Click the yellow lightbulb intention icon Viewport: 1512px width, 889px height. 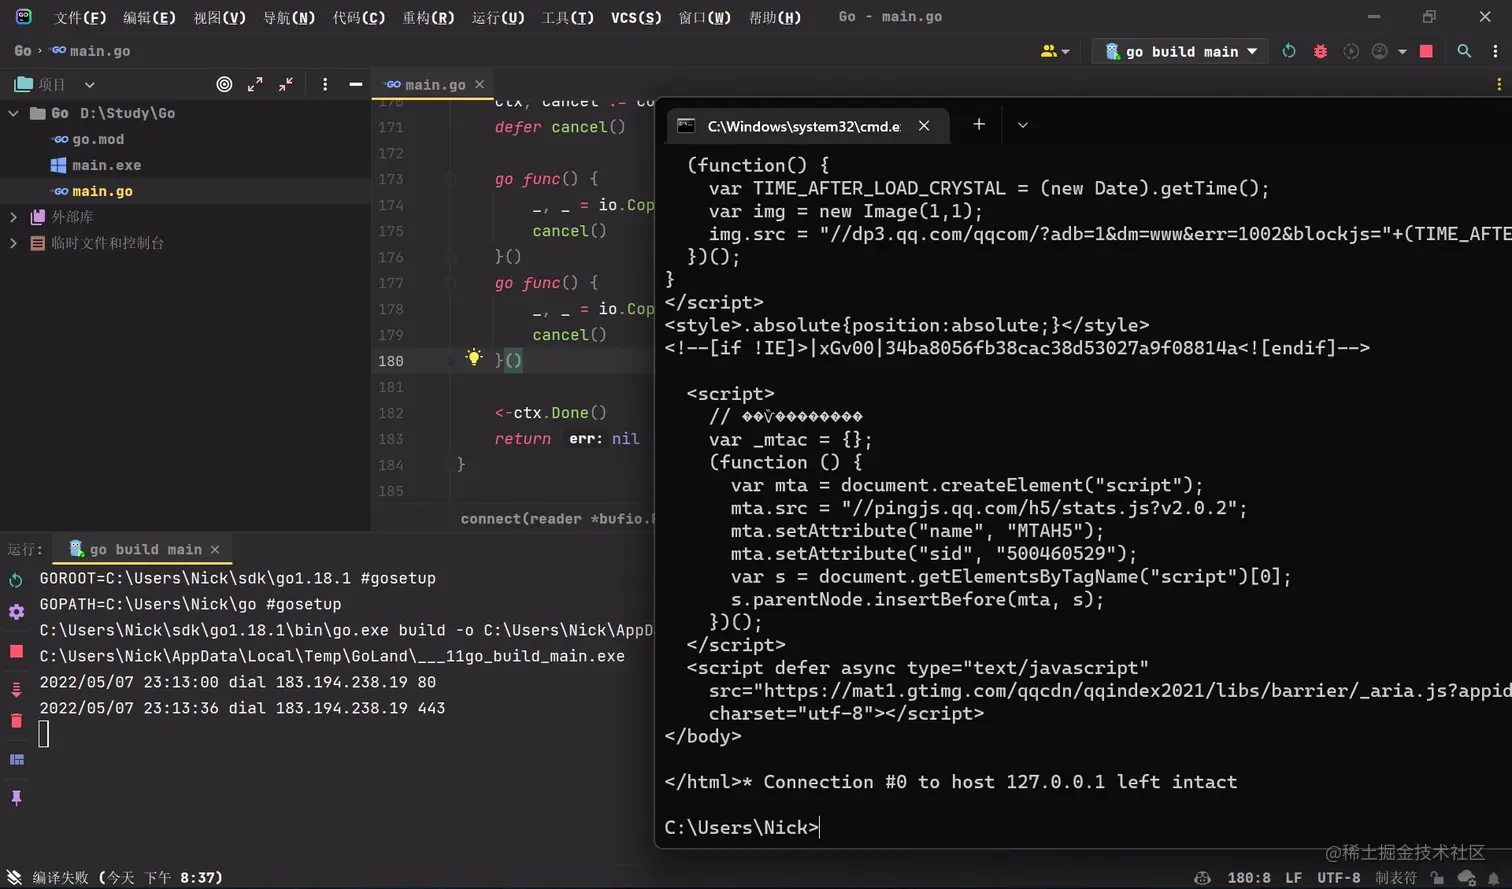tap(474, 358)
